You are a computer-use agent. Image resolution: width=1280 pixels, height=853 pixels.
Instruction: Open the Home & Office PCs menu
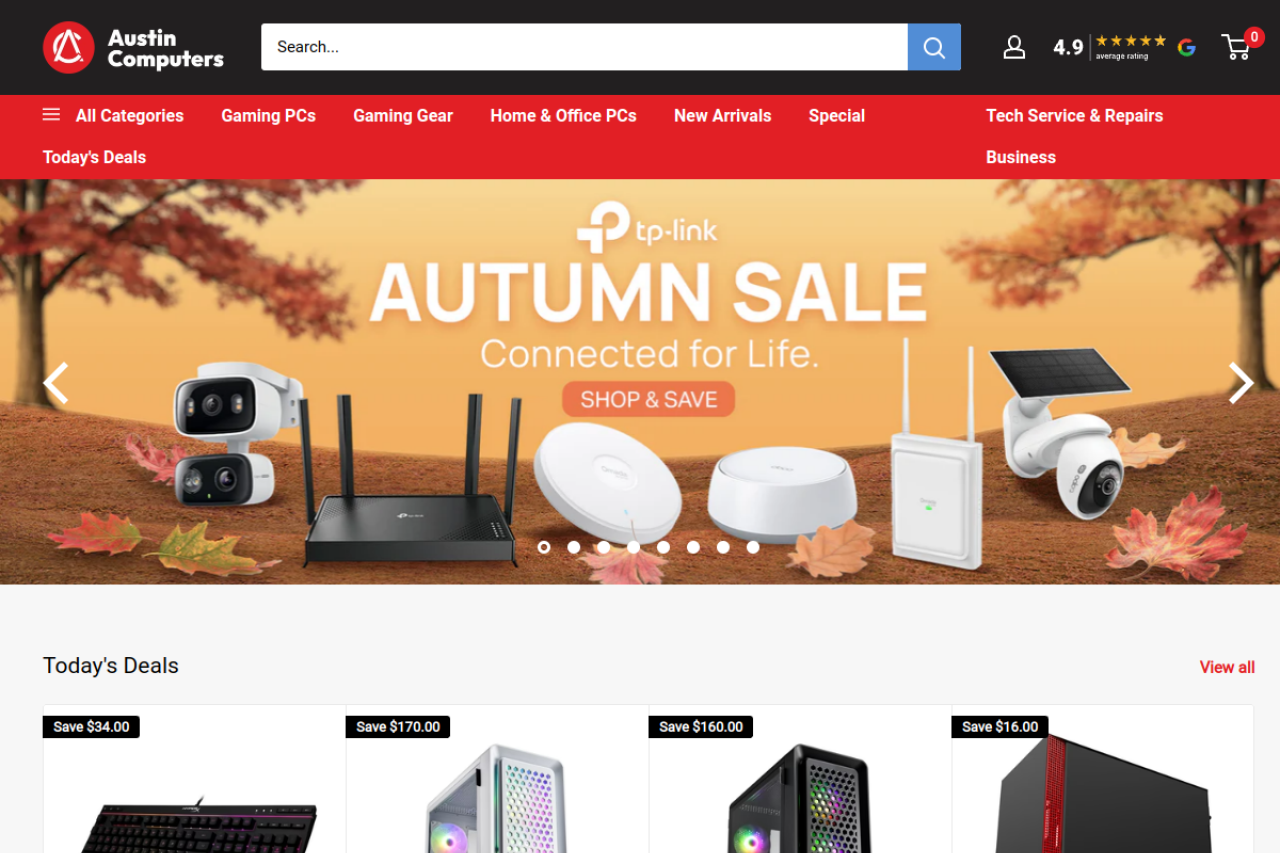tap(563, 116)
